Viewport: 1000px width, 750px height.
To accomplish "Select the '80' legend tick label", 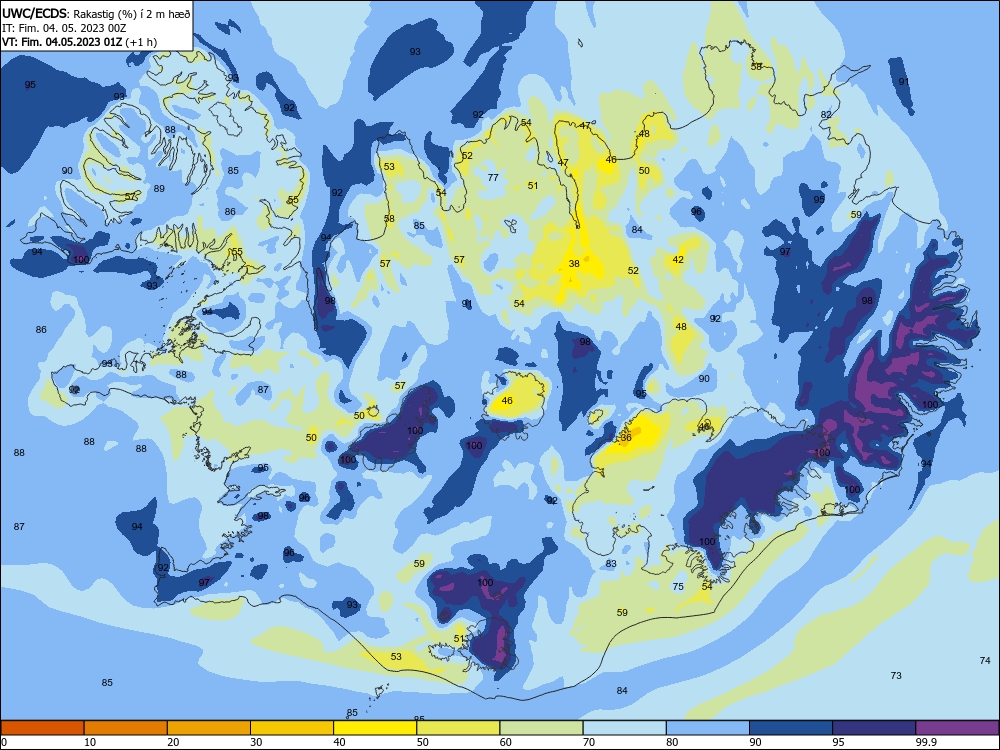I will (x=672, y=742).
